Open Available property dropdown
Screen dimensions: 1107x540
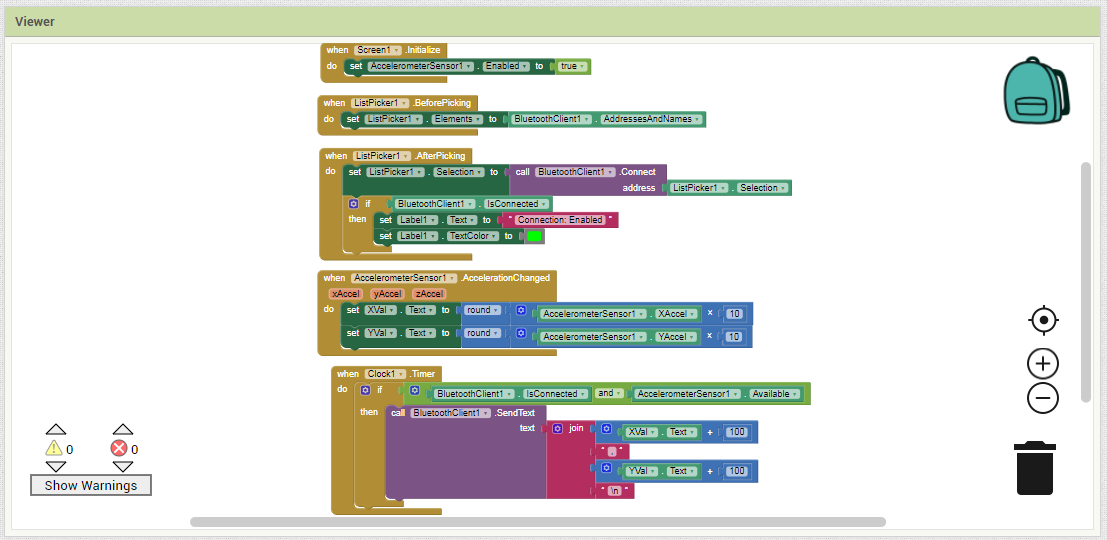(x=774, y=394)
